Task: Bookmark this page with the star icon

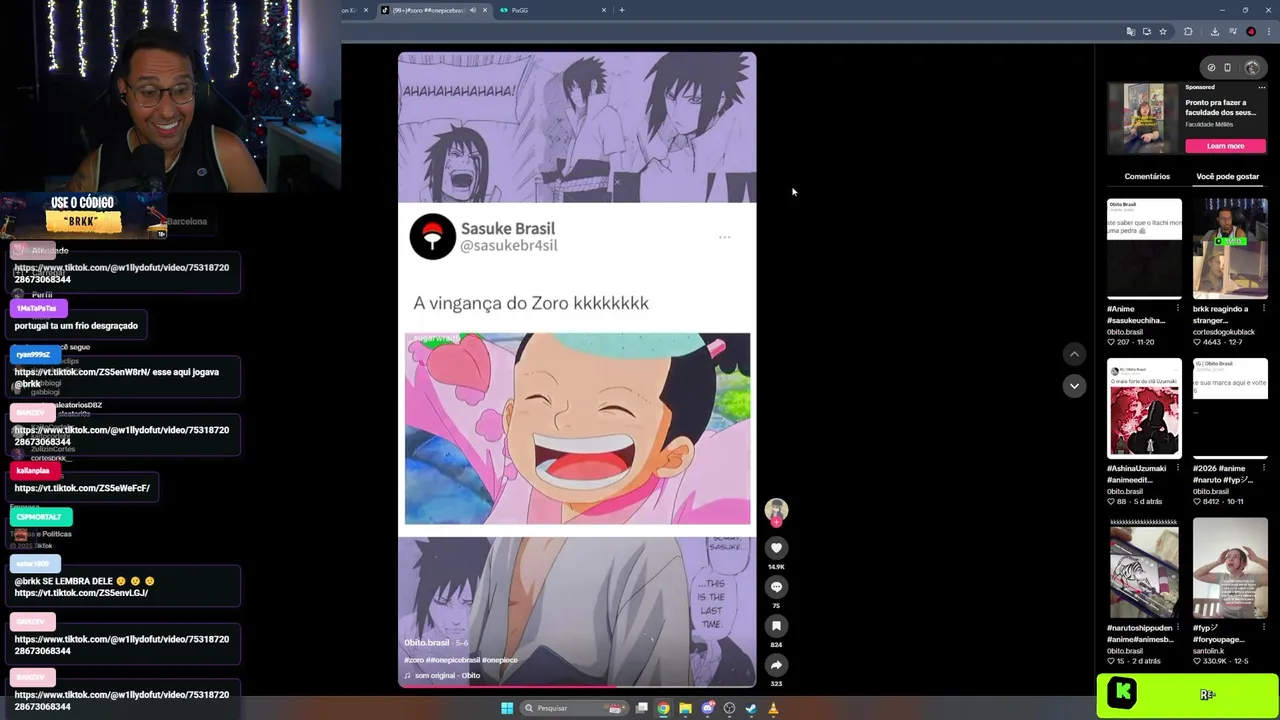Action: pyautogui.click(x=1162, y=32)
